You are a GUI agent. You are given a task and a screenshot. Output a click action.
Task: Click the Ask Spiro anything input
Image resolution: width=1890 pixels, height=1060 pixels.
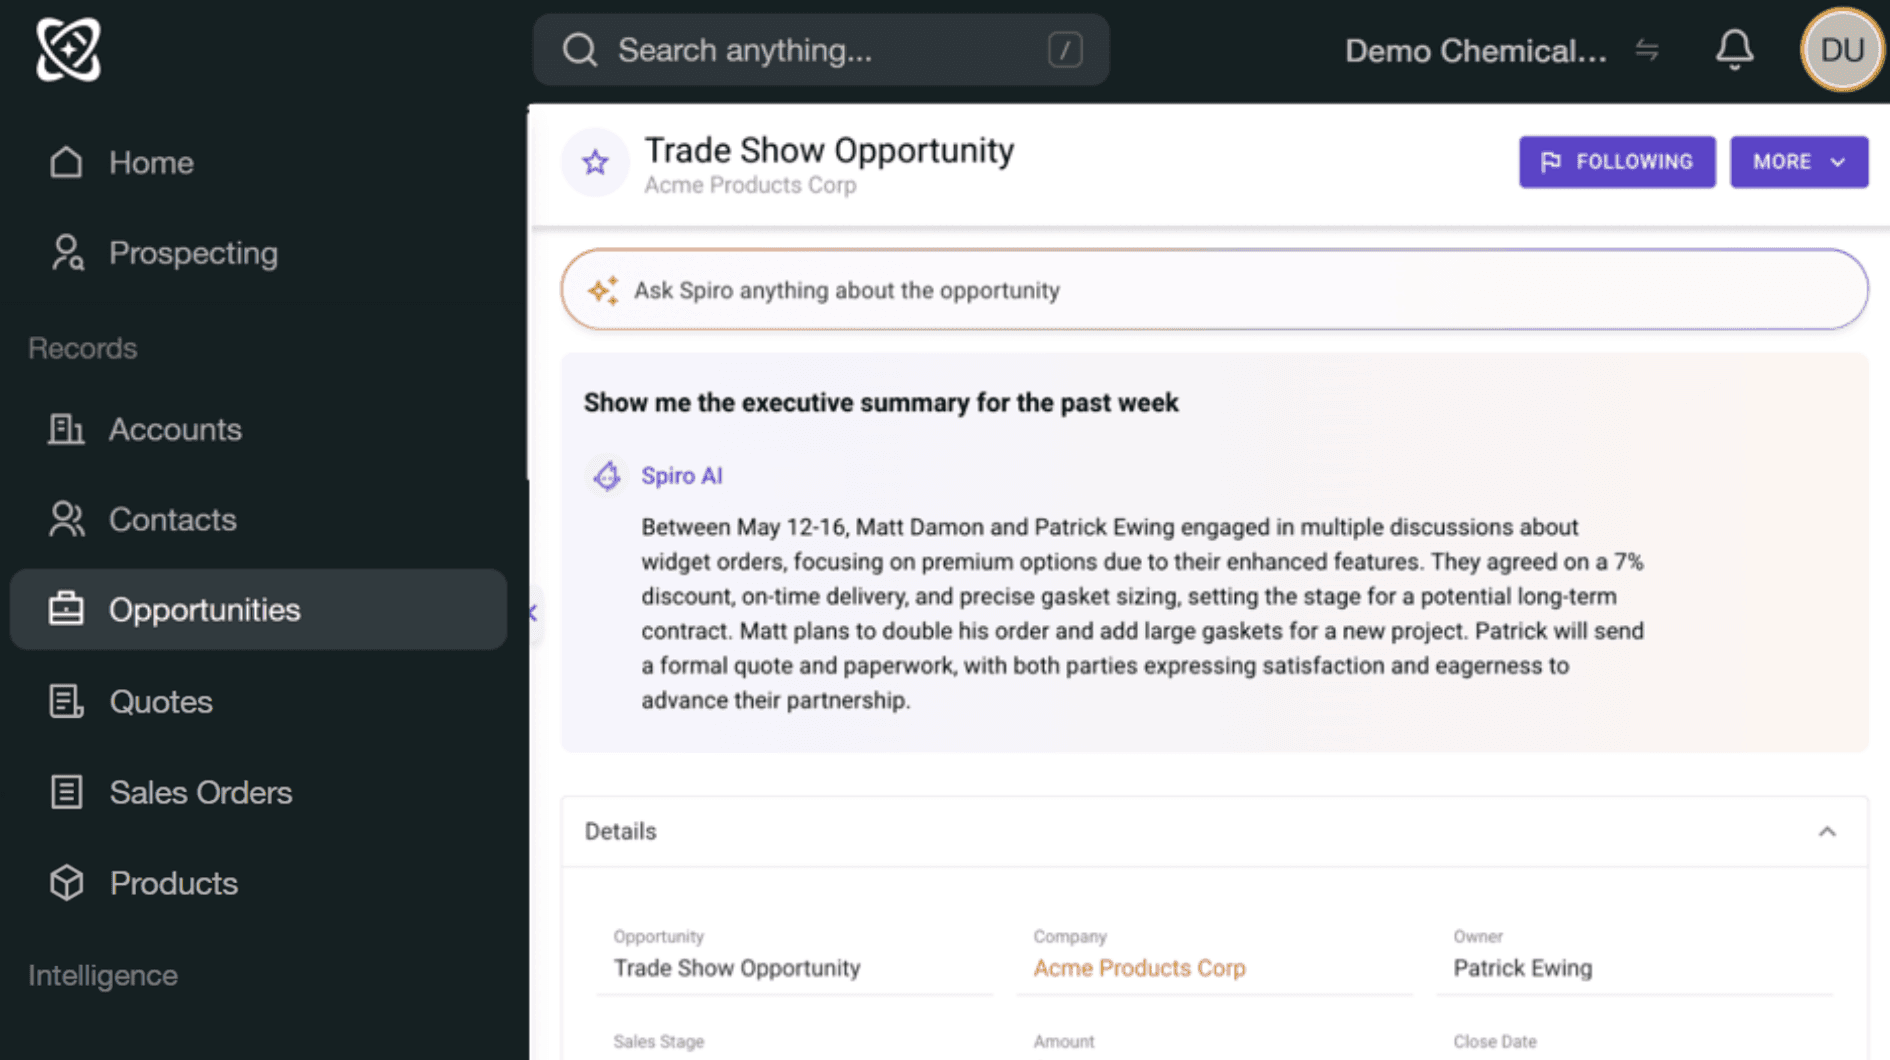click(1214, 290)
